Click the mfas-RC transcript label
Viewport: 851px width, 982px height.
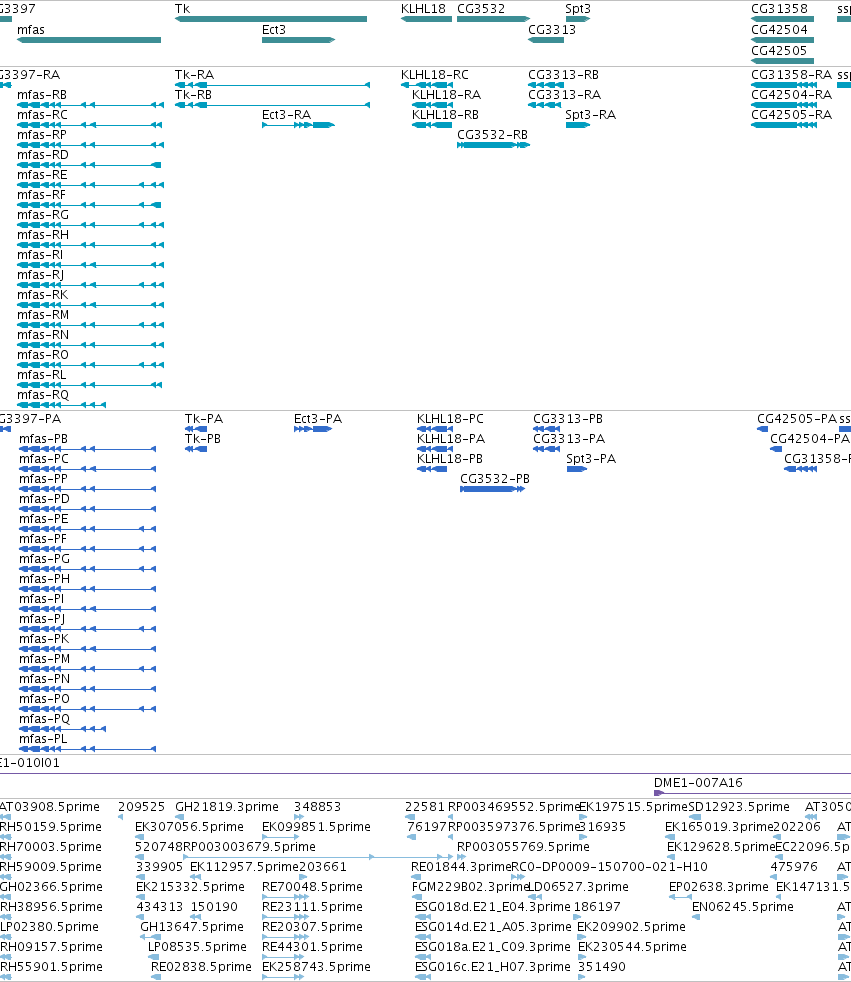[43, 115]
